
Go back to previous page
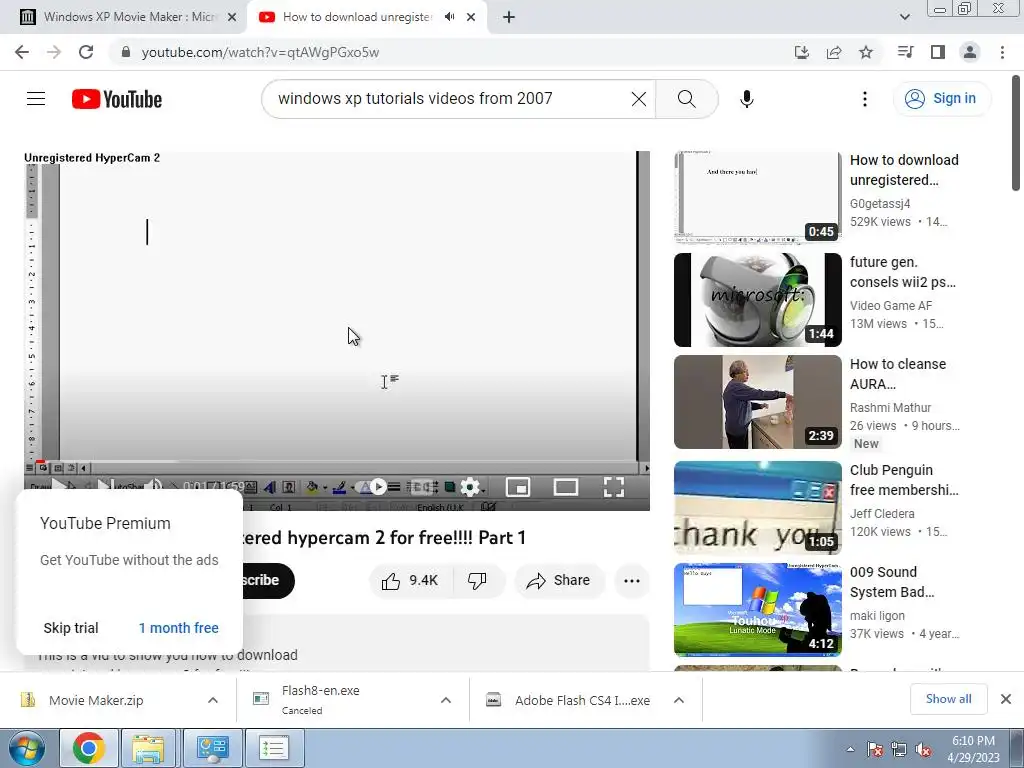click(x=22, y=52)
